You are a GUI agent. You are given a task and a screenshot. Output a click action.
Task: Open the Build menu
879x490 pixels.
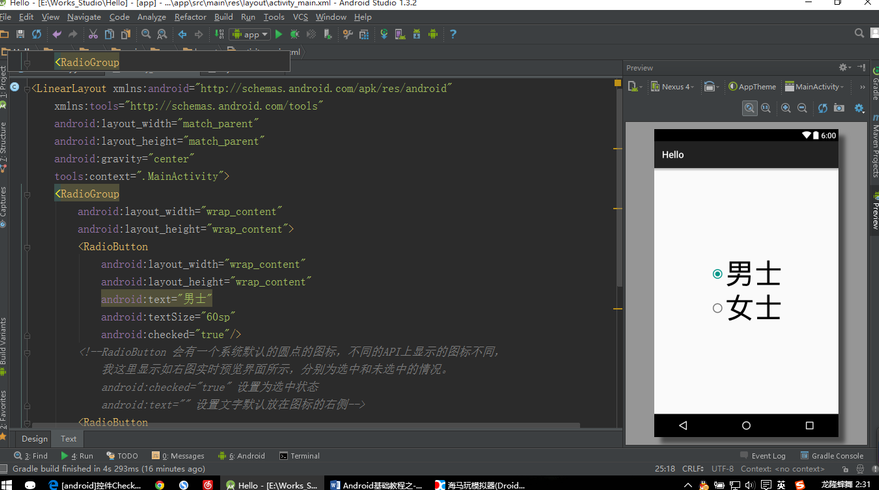(223, 17)
